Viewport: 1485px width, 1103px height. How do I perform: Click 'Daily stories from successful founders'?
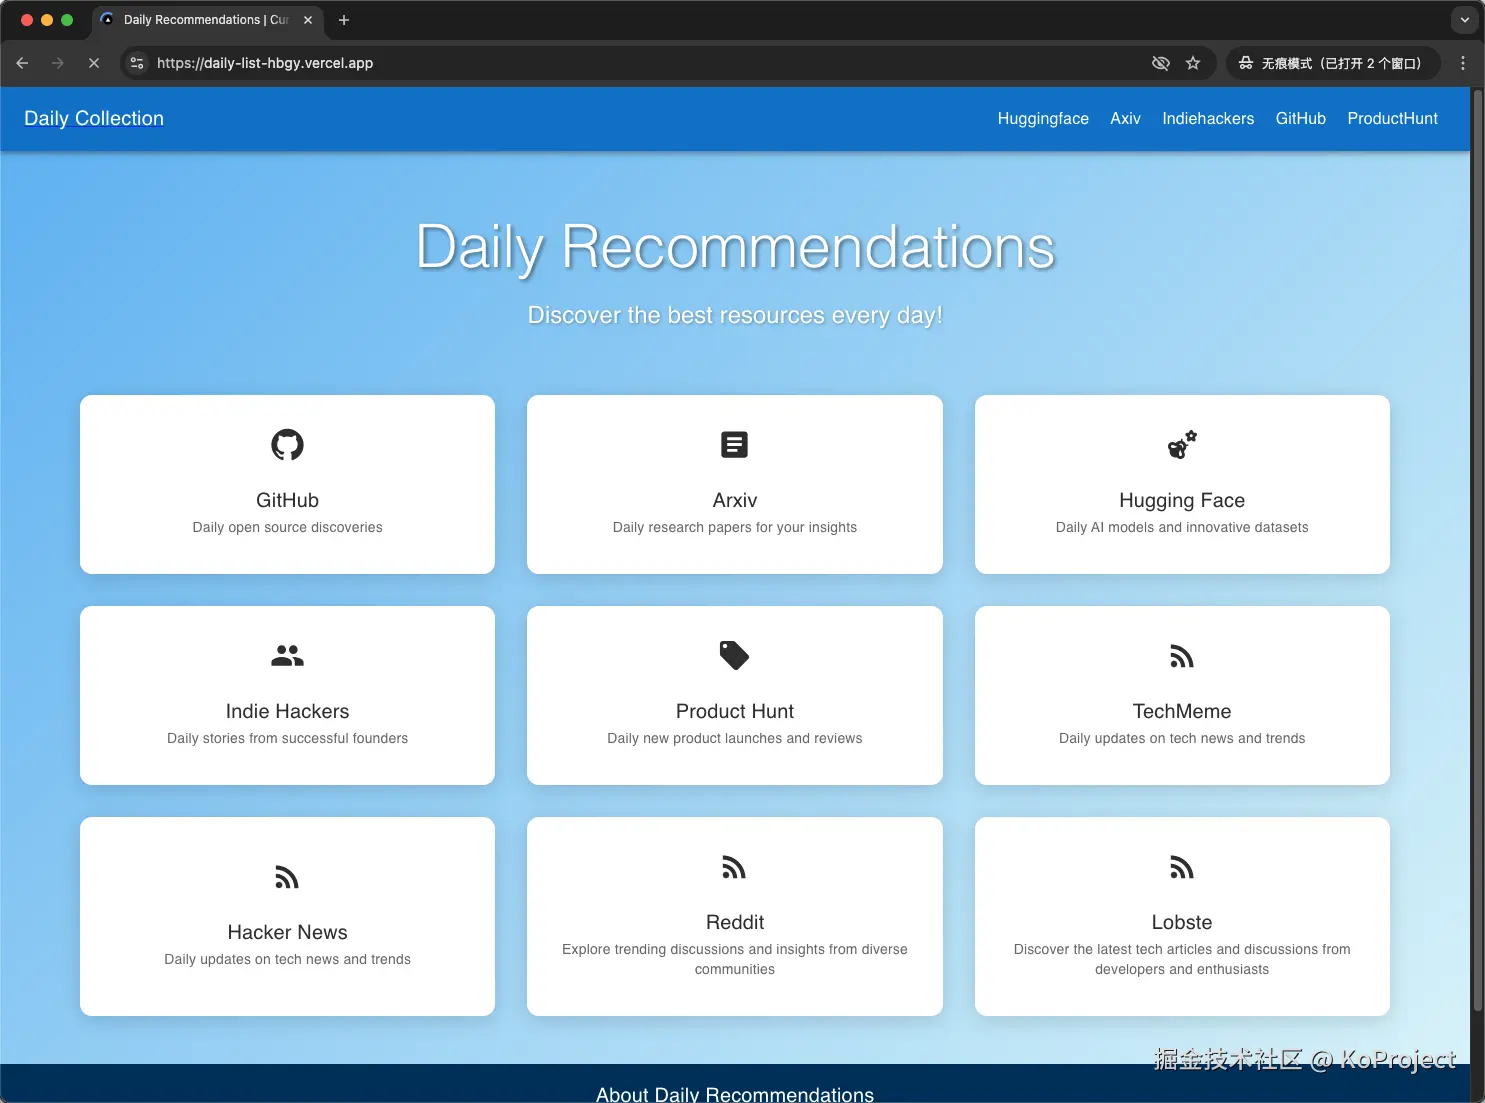(287, 738)
